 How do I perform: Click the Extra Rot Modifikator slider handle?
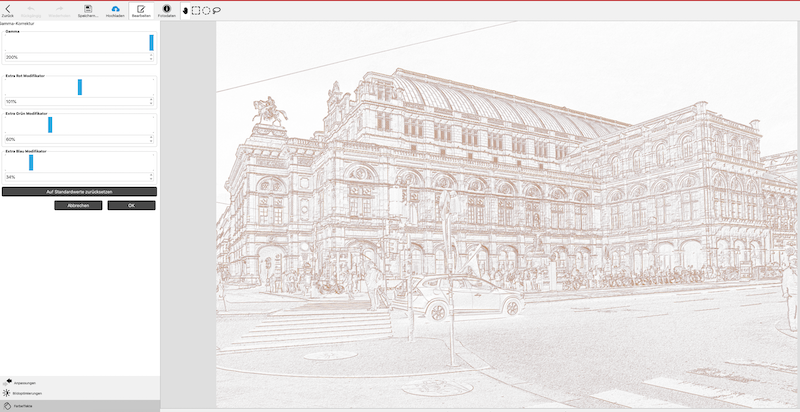80,87
